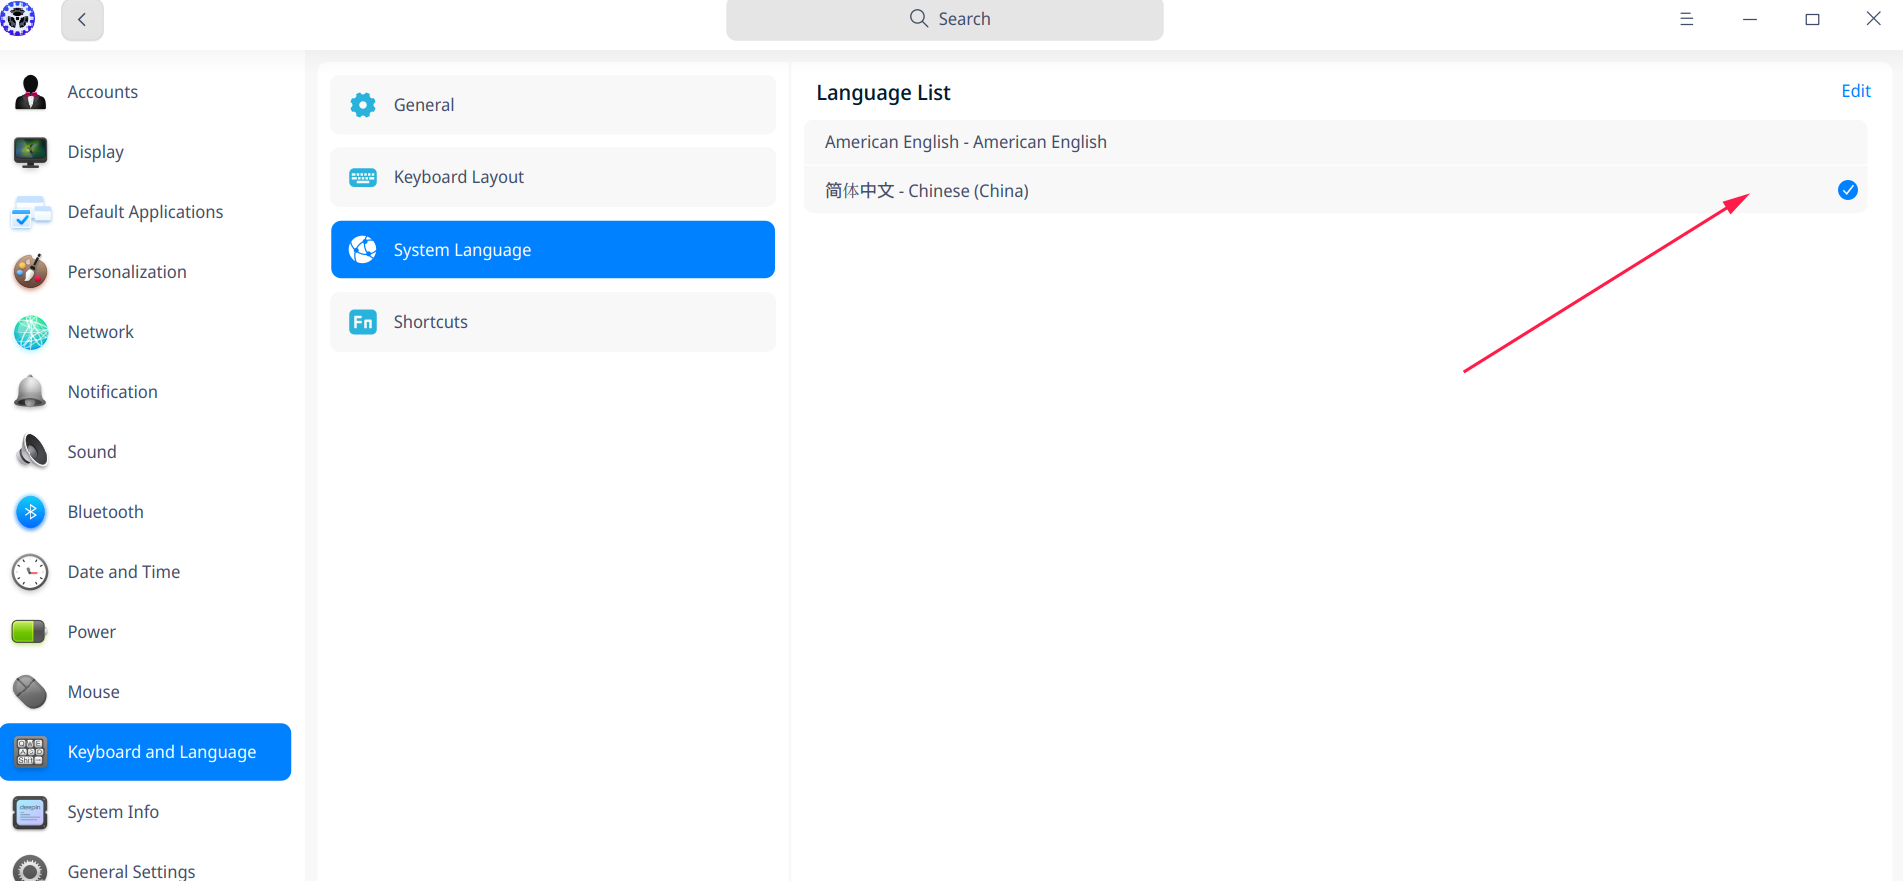The width and height of the screenshot is (1903, 881).
Task: Open the Accounts category label
Action: tap(103, 92)
